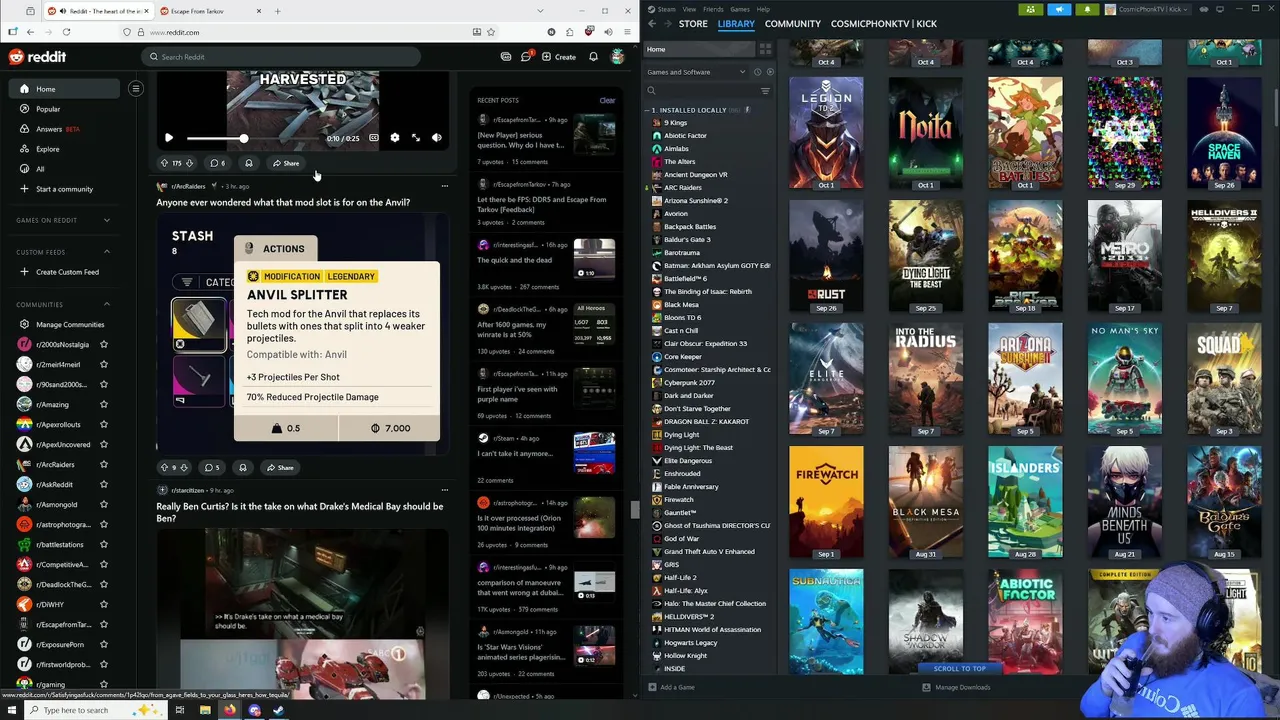The height and width of the screenshot is (720, 1280).
Task: Toggle favorite star for r/battlestations
Action: click(103, 544)
